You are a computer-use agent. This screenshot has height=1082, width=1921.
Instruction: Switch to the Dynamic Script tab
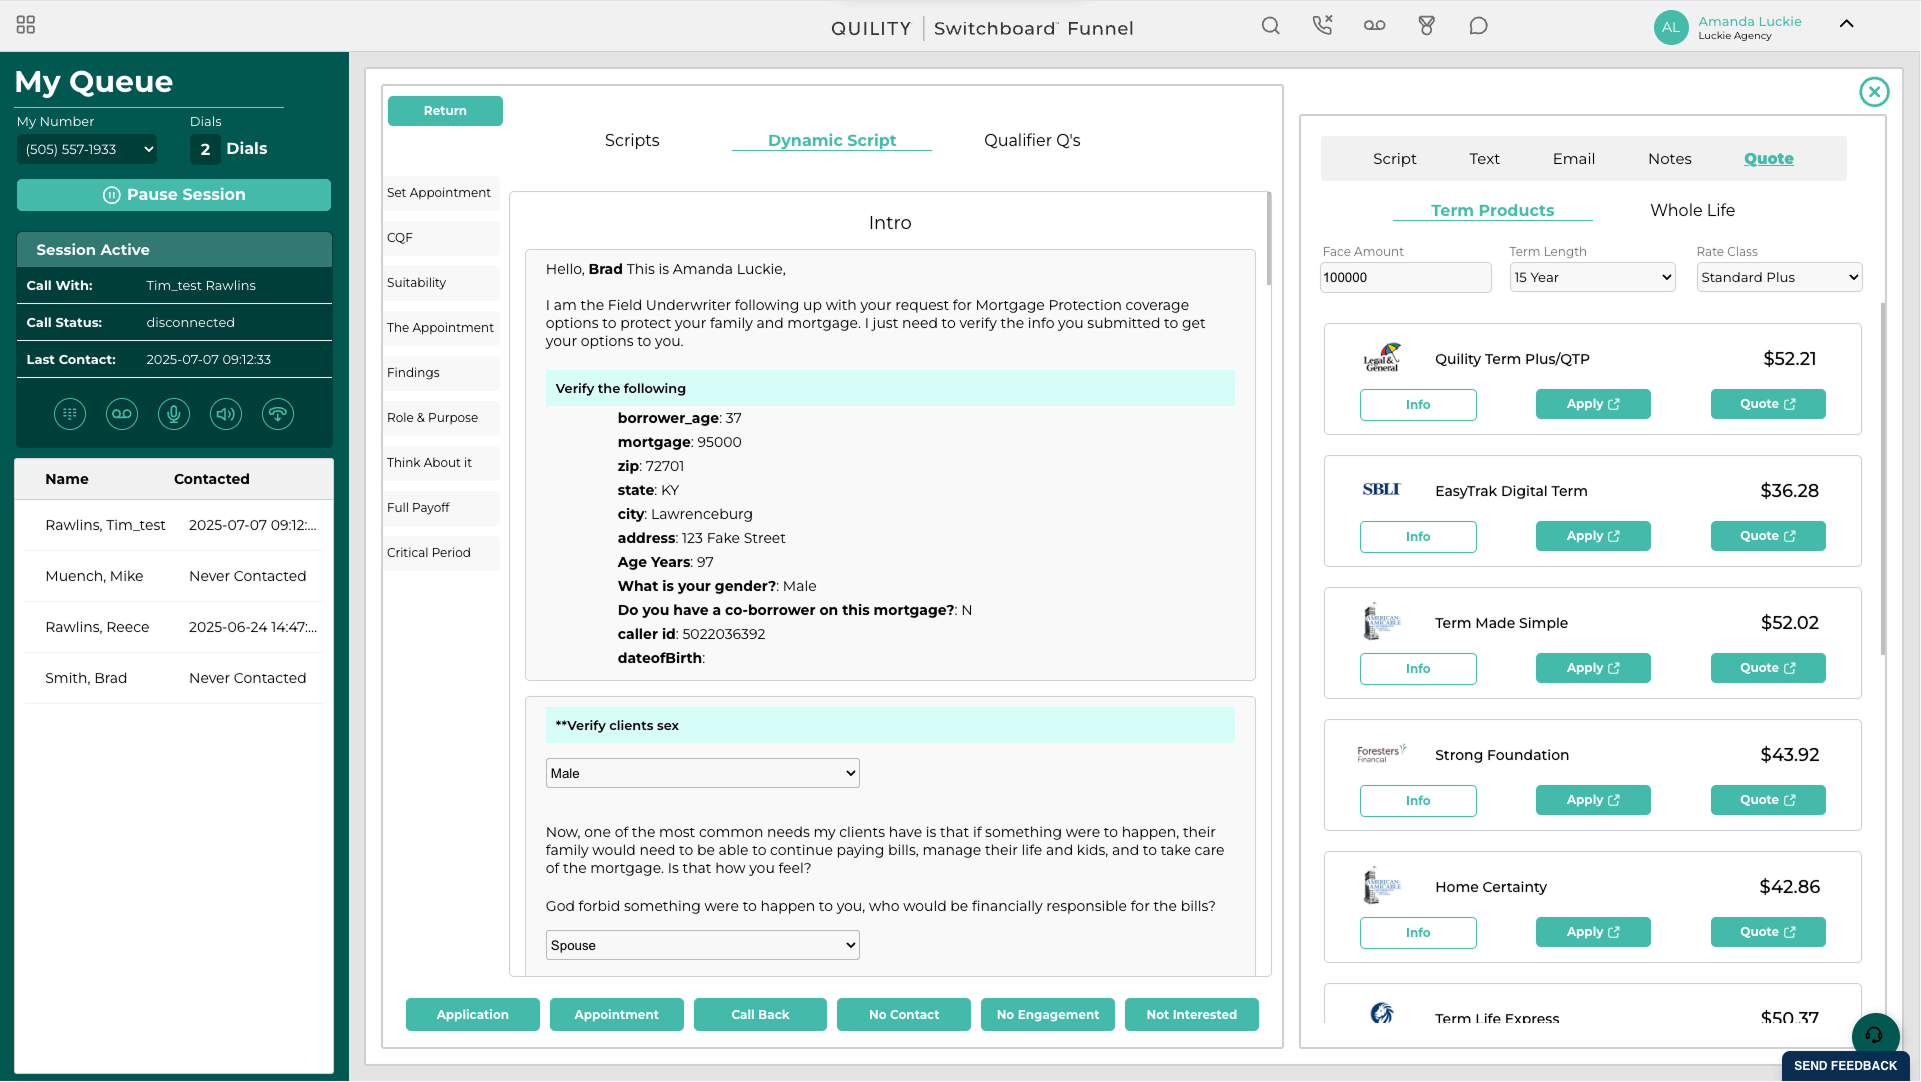[x=832, y=141]
